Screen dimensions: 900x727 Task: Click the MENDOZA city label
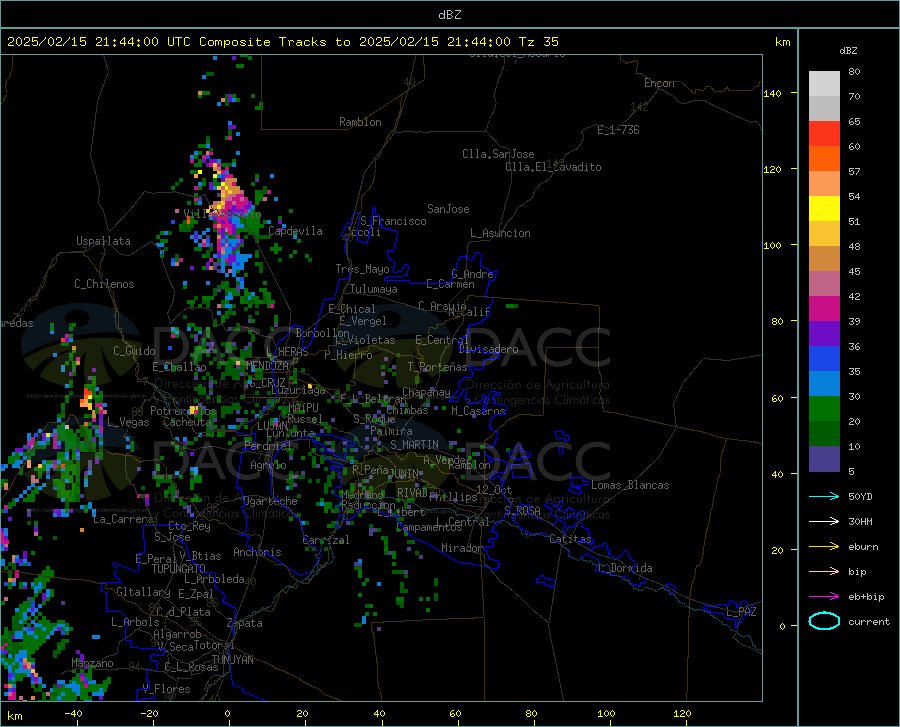coord(267,366)
